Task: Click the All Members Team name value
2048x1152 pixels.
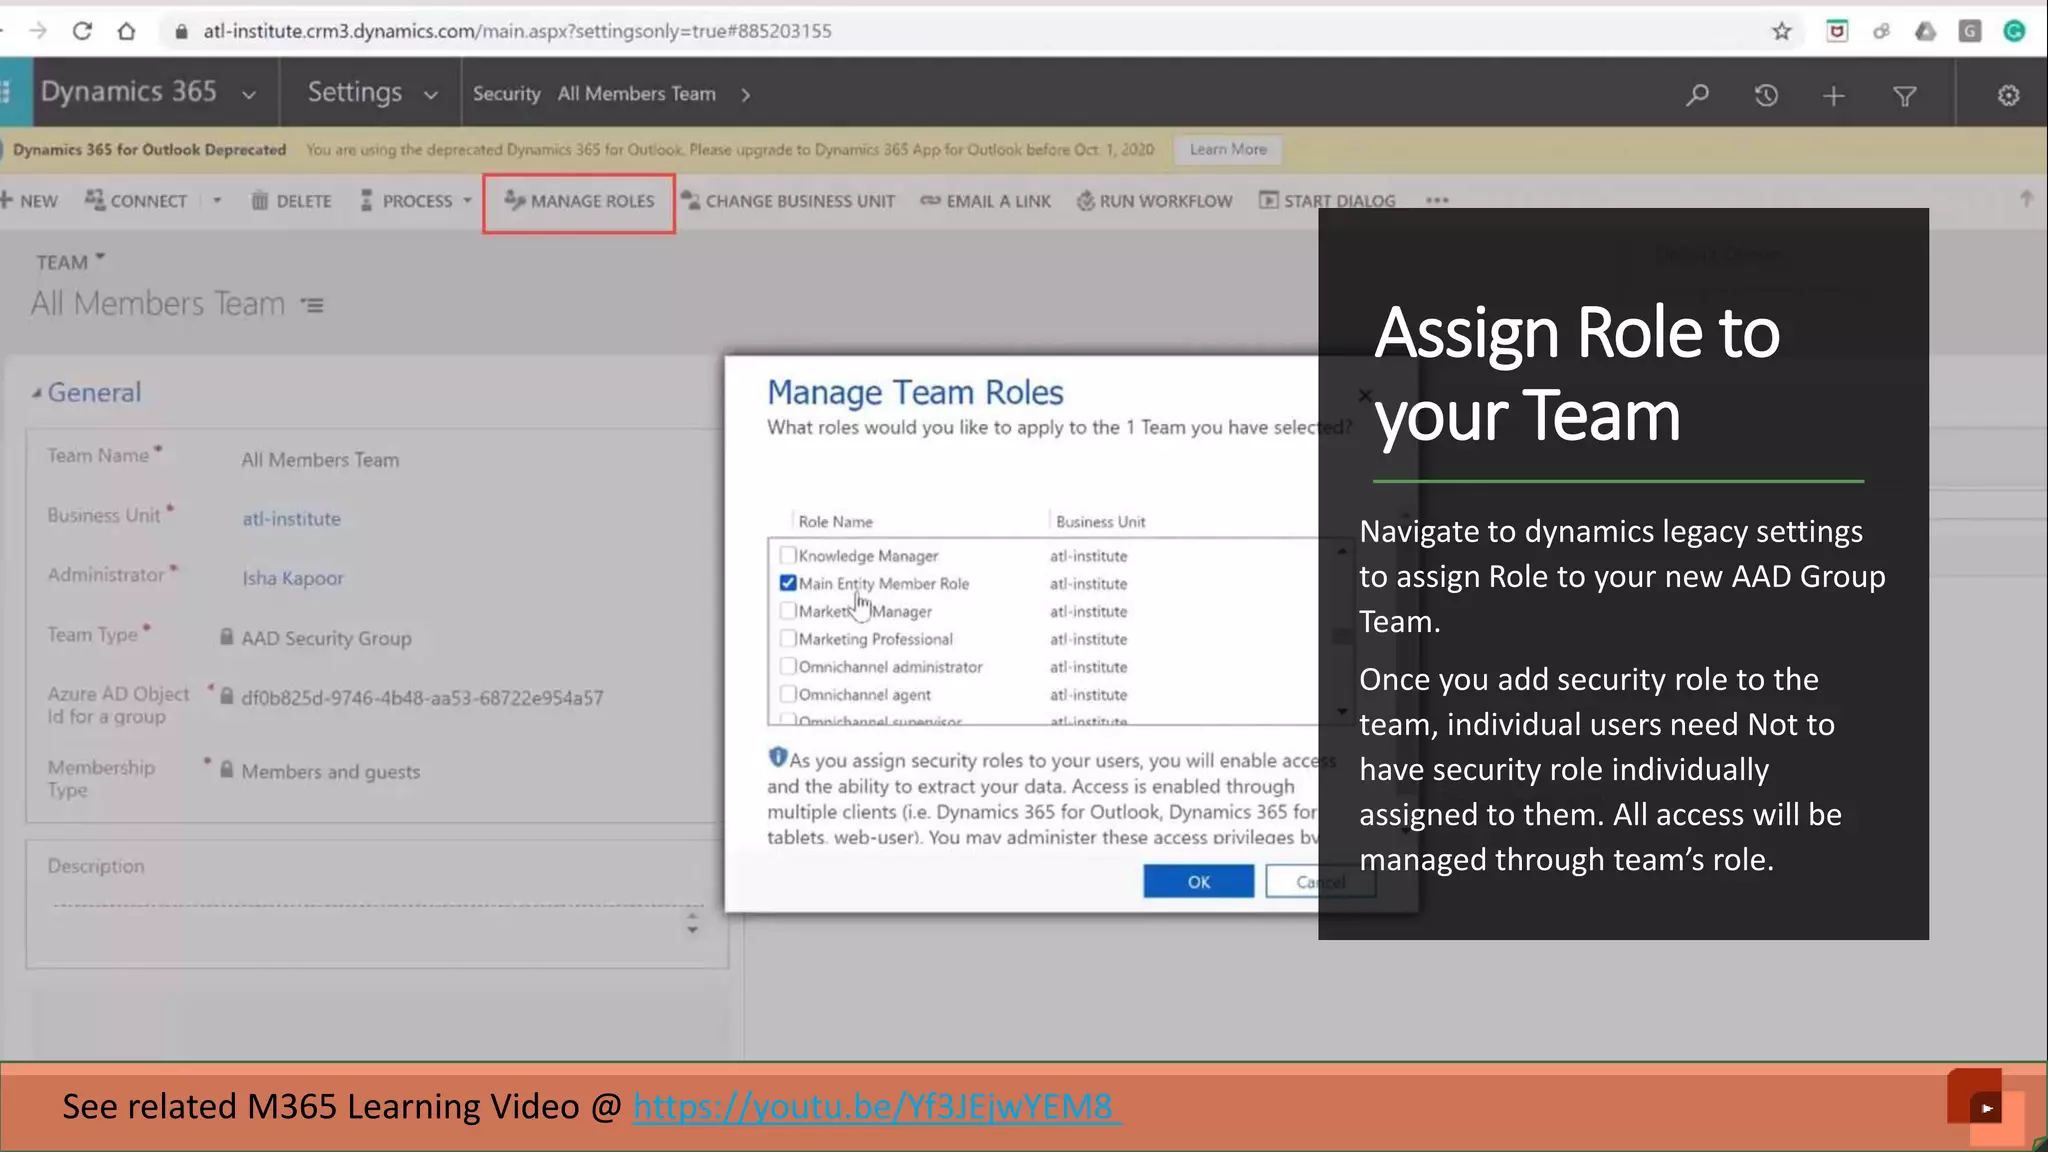Action: (x=320, y=460)
